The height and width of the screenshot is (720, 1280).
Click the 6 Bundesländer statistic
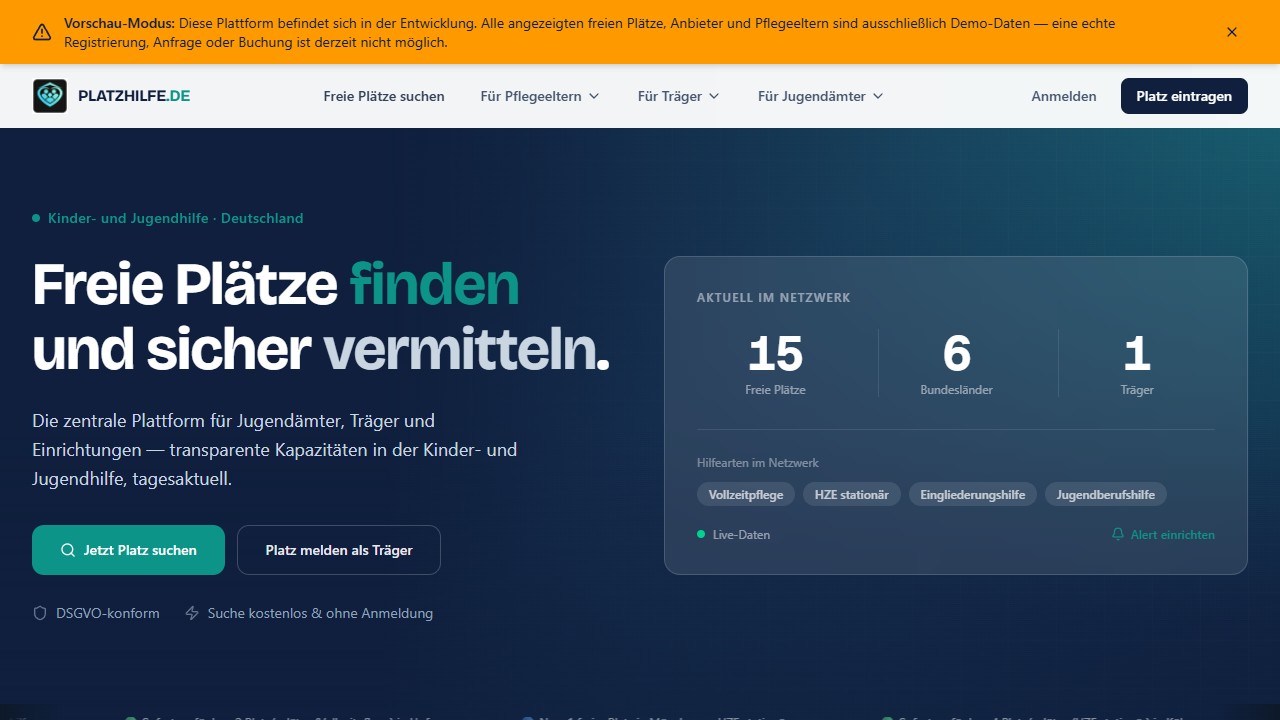[x=957, y=363]
